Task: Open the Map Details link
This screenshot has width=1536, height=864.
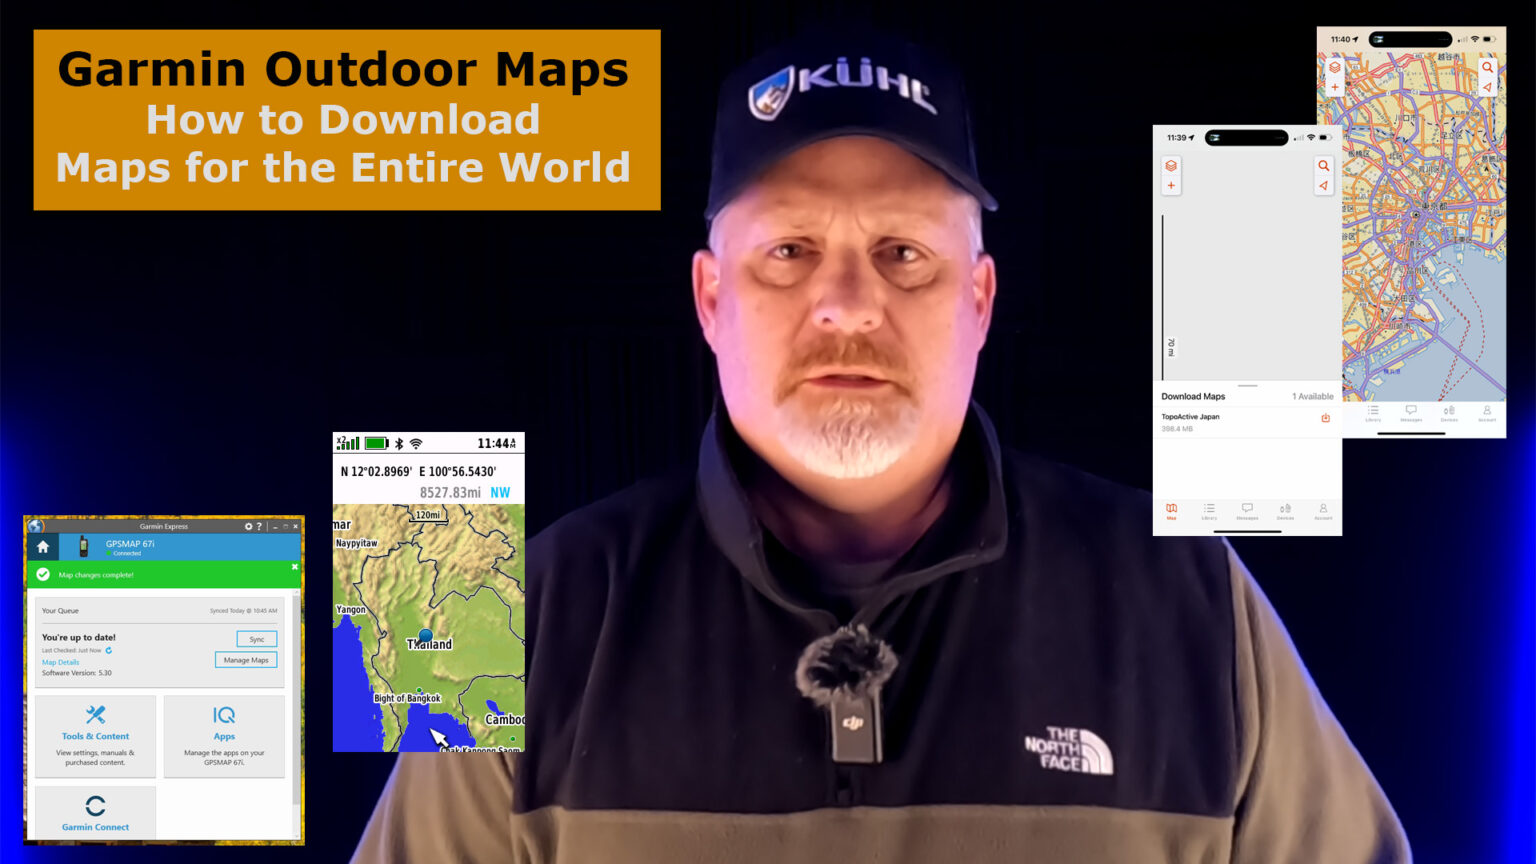Action: (x=60, y=662)
